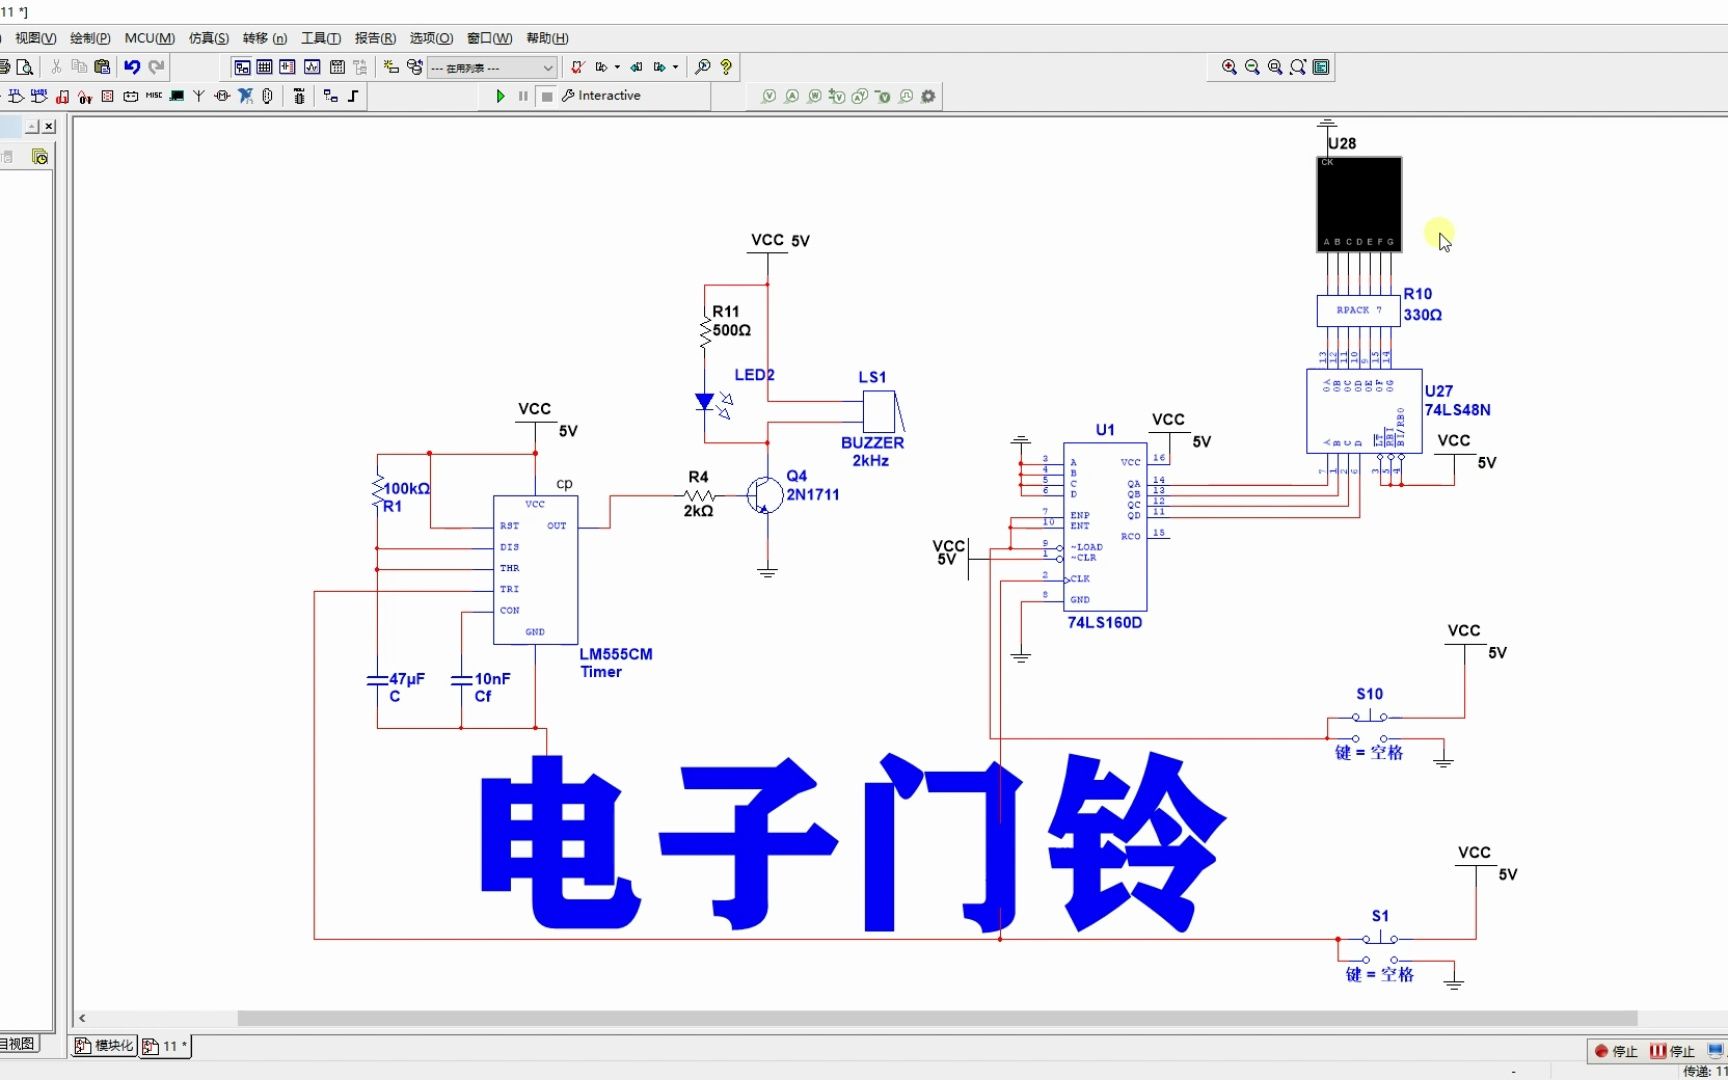The height and width of the screenshot is (1080, 1728).
Task: Place a power probe
Action: [x=815, y=96]
